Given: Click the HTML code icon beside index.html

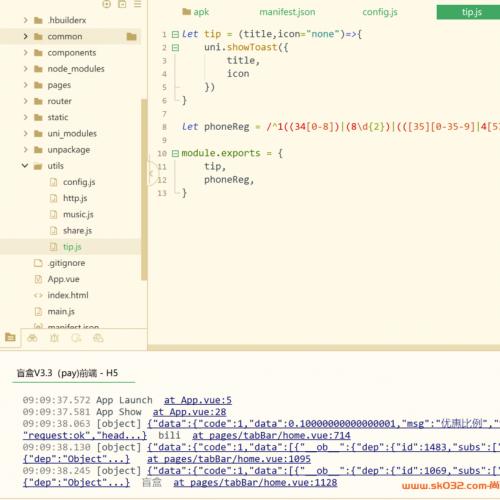Looking at the screenshot, I should (x=38, y=295).
